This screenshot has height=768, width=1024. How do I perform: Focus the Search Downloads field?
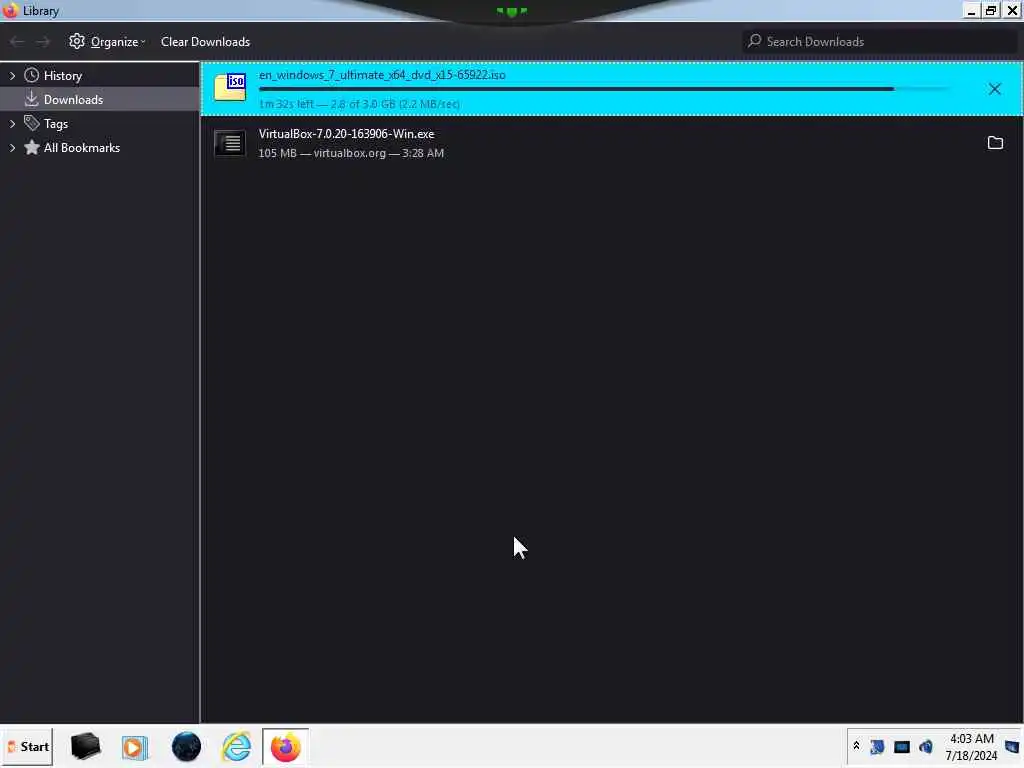click(880, 42)
